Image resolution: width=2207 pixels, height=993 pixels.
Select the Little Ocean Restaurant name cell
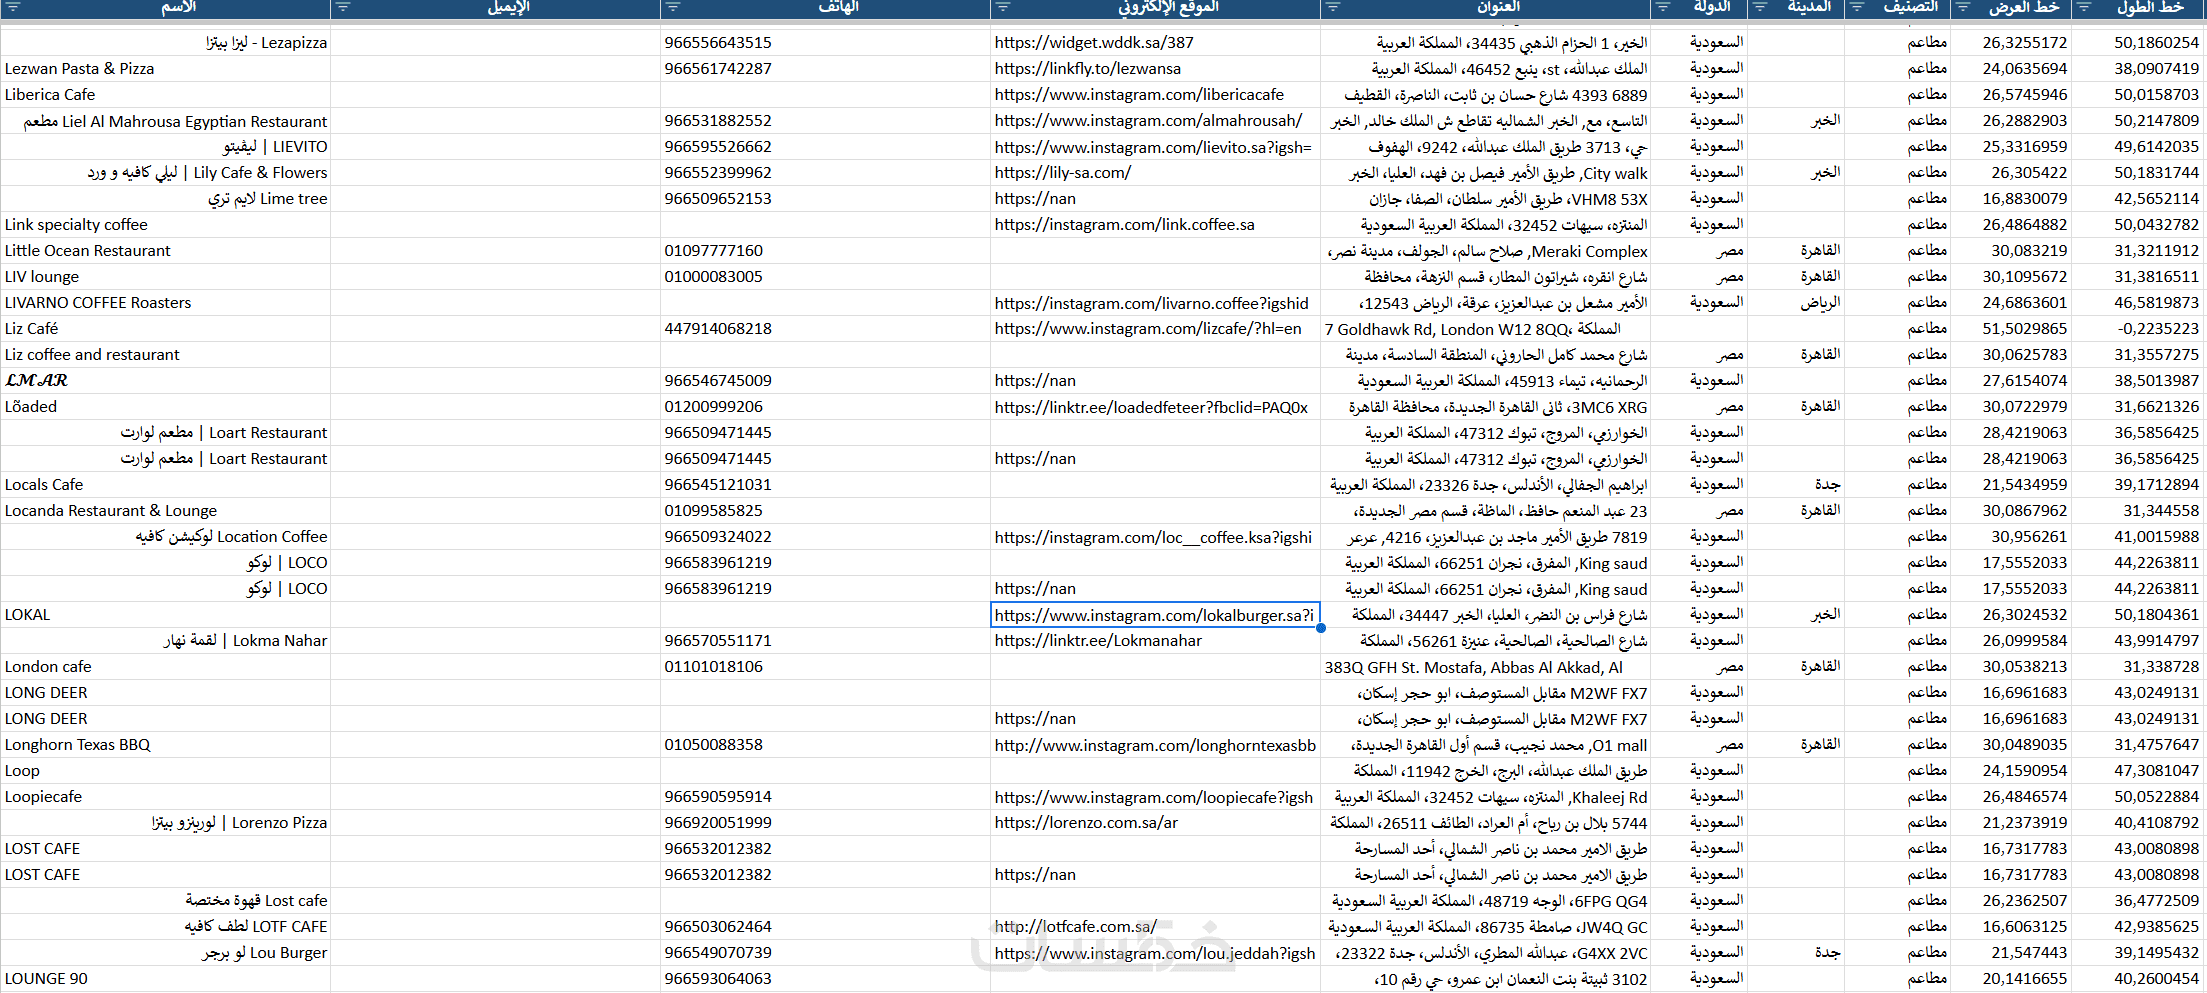pos(166,251)
